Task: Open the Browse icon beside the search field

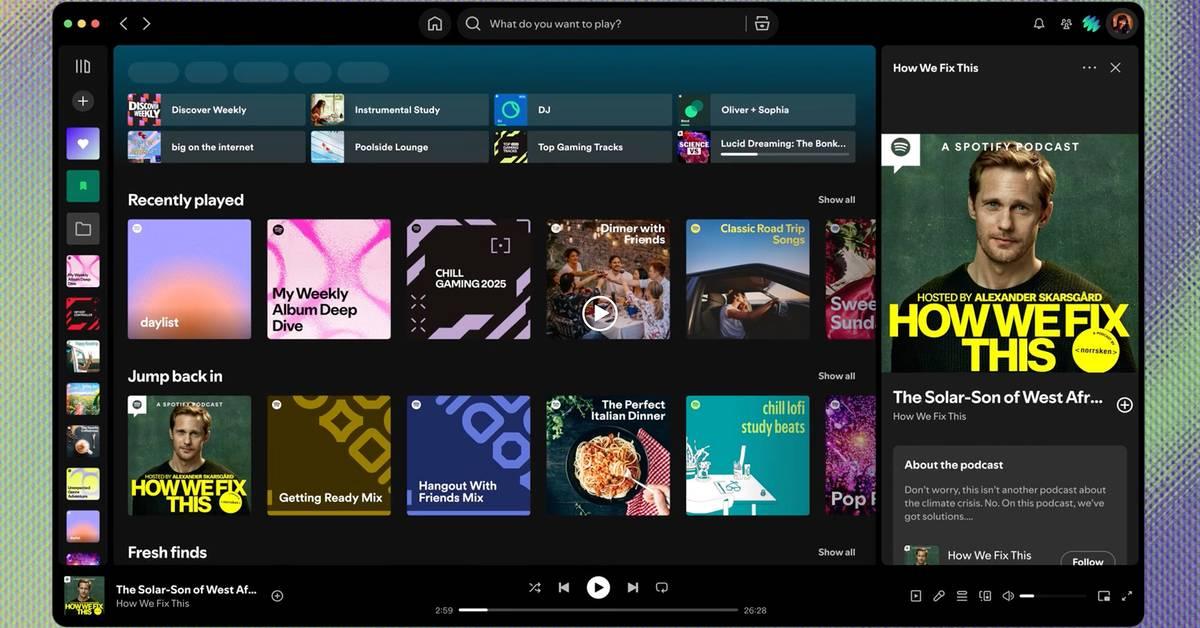Action: click(x=761, y=24)
